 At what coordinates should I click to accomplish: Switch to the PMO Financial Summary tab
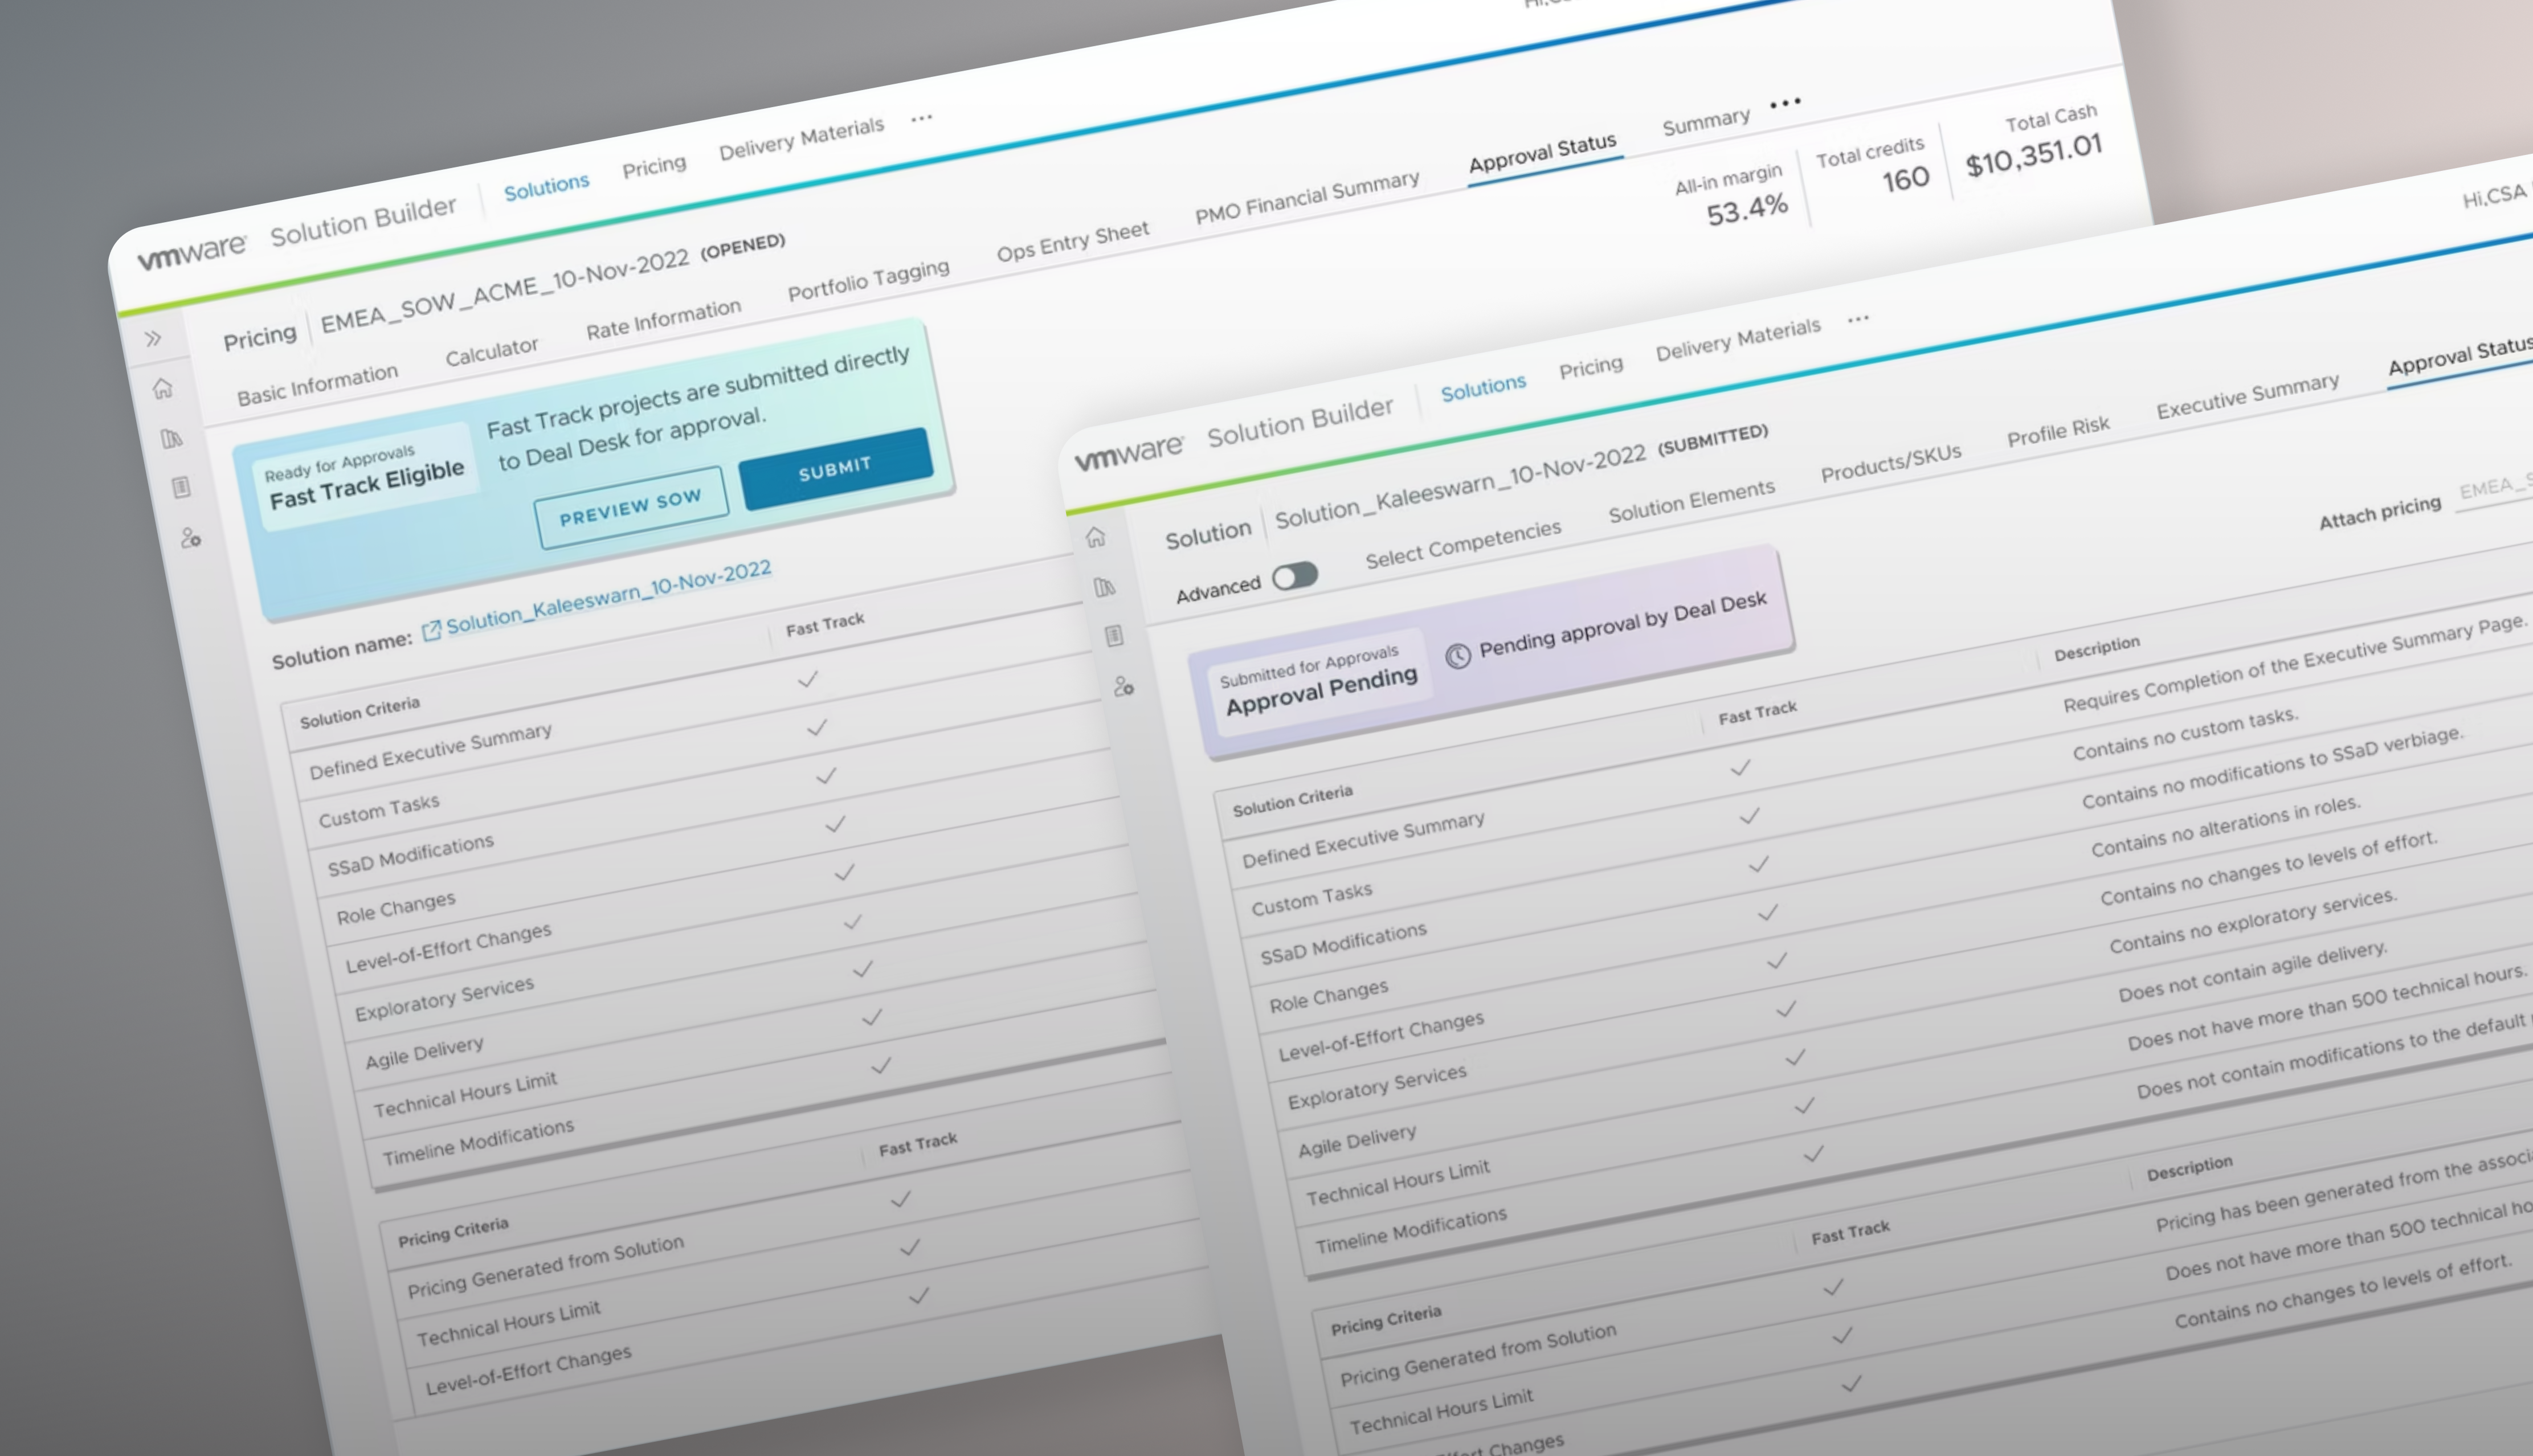[x=1307, y=198]
